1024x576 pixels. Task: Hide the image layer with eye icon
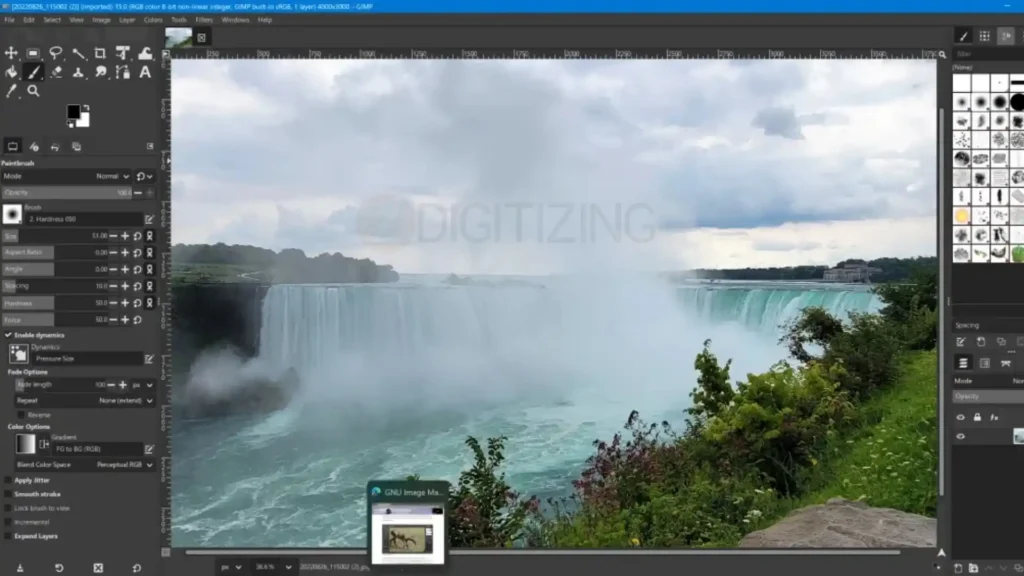click(961, 436)
